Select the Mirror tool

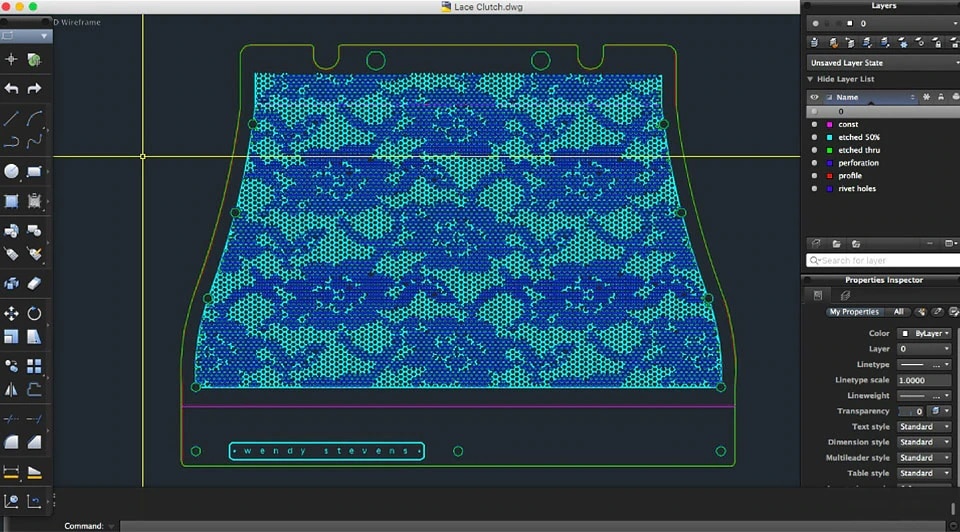[11, 389]
